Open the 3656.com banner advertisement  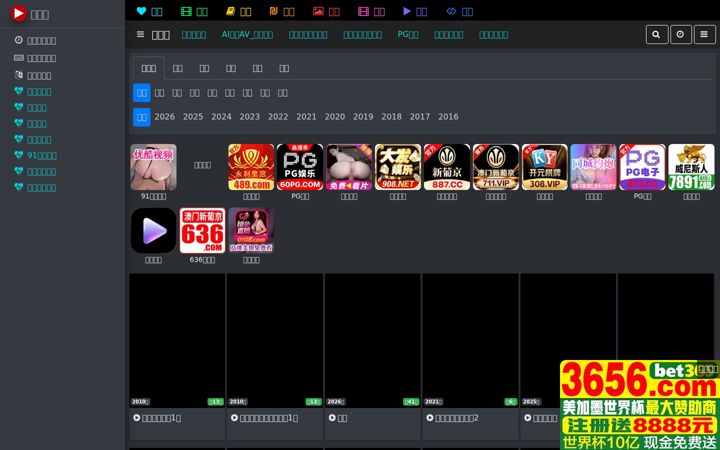(640, 405)
